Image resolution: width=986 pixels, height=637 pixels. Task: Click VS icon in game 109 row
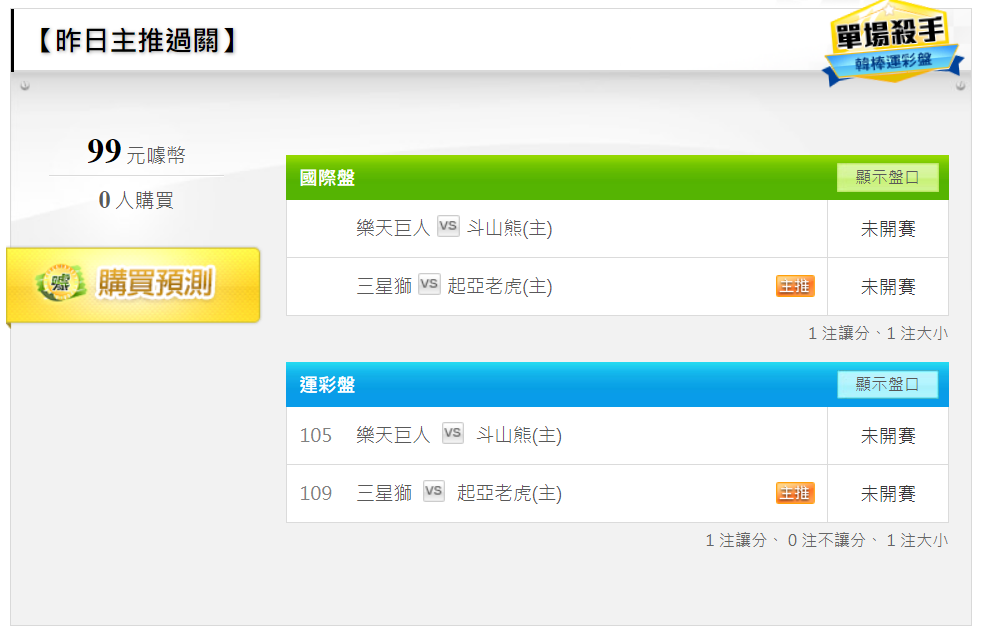point(434,491)
